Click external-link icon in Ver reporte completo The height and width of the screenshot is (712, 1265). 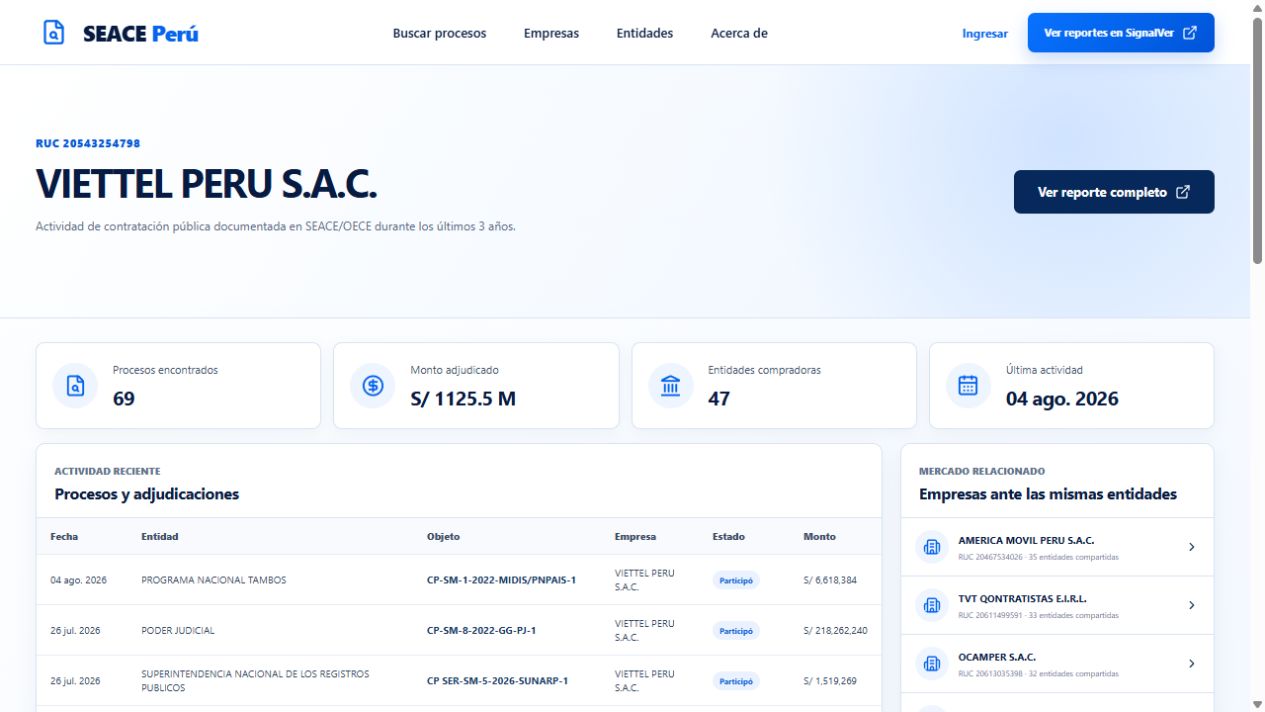pos(1183,192)
